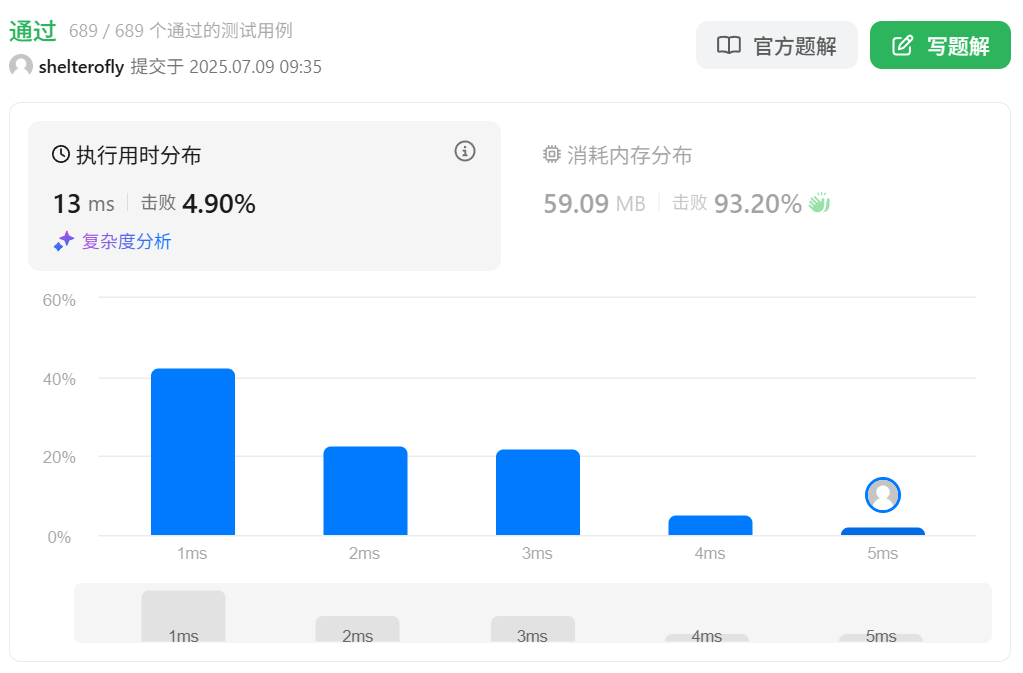Screen dimensions: 1023x673
Task: Click the 40% y-axis label
Action: tap(59, 379)
